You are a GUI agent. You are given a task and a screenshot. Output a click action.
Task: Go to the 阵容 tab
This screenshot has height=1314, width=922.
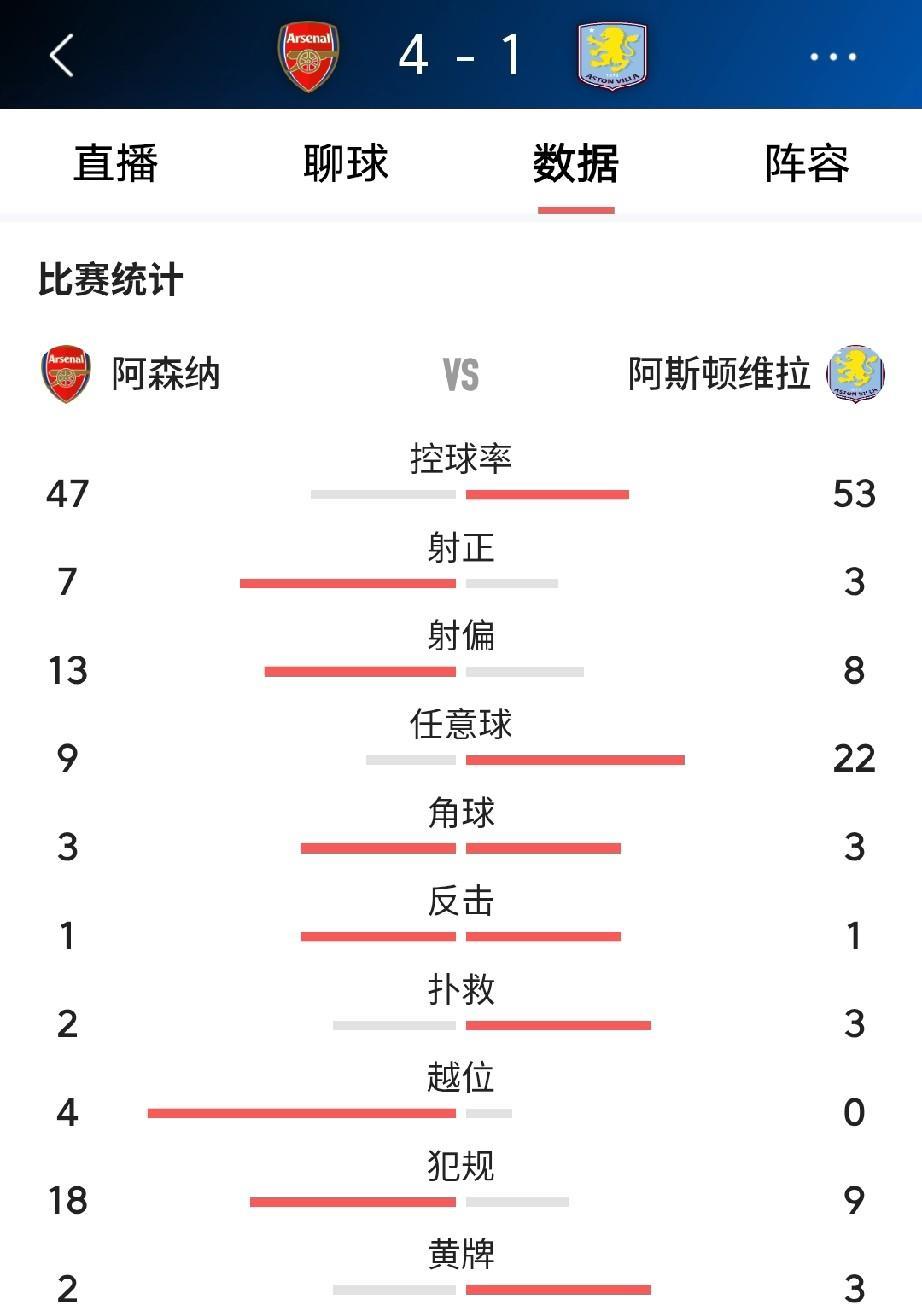tap(807, 164)
